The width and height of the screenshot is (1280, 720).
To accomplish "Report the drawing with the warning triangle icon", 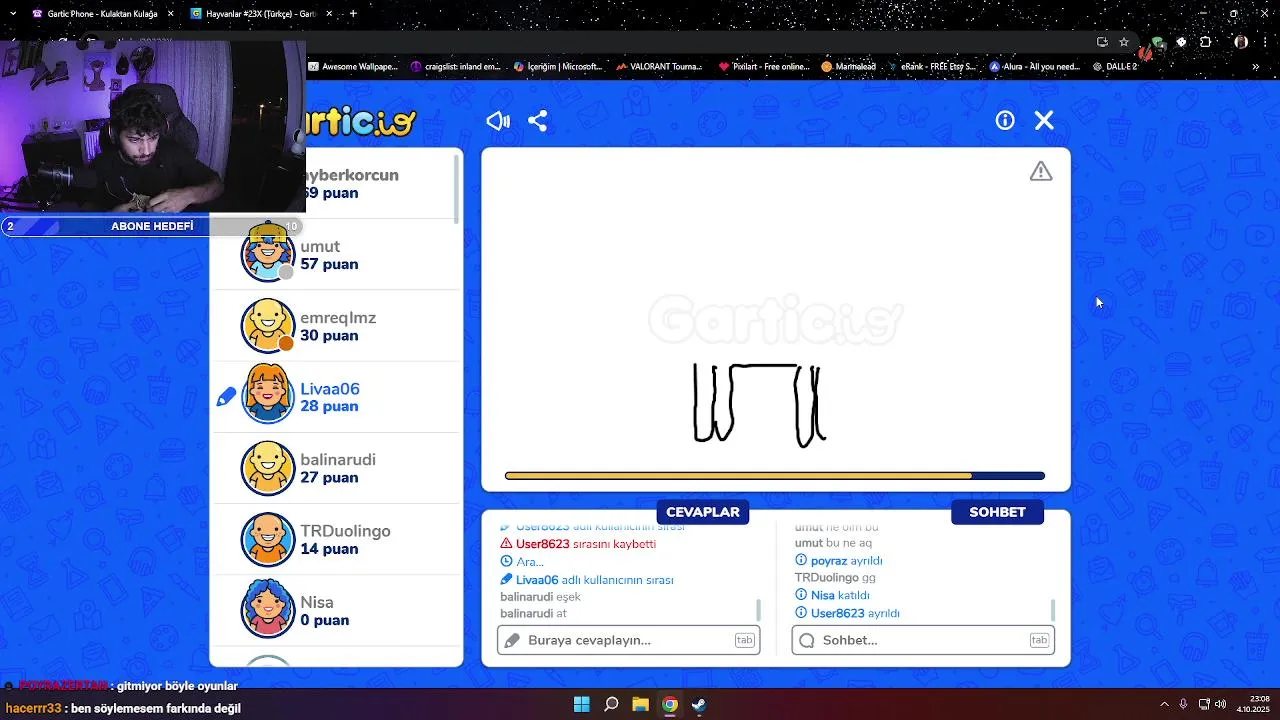I will [x=1041, y=172].
